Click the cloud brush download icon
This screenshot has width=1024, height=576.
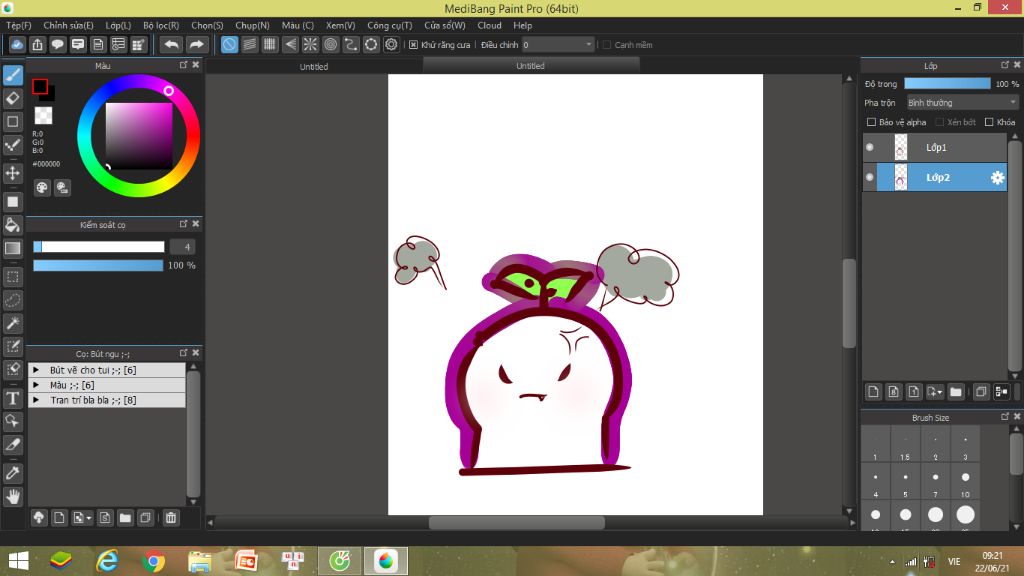[39, 518]
